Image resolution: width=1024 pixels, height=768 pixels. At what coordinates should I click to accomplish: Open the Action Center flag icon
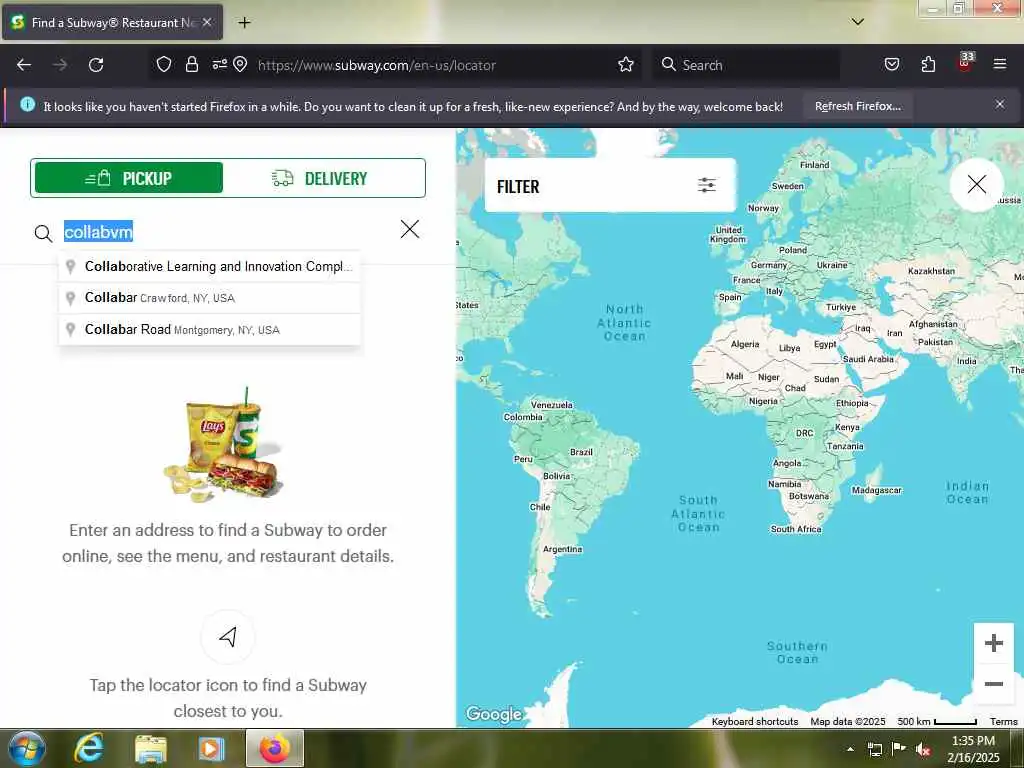(x=899, y=749)
